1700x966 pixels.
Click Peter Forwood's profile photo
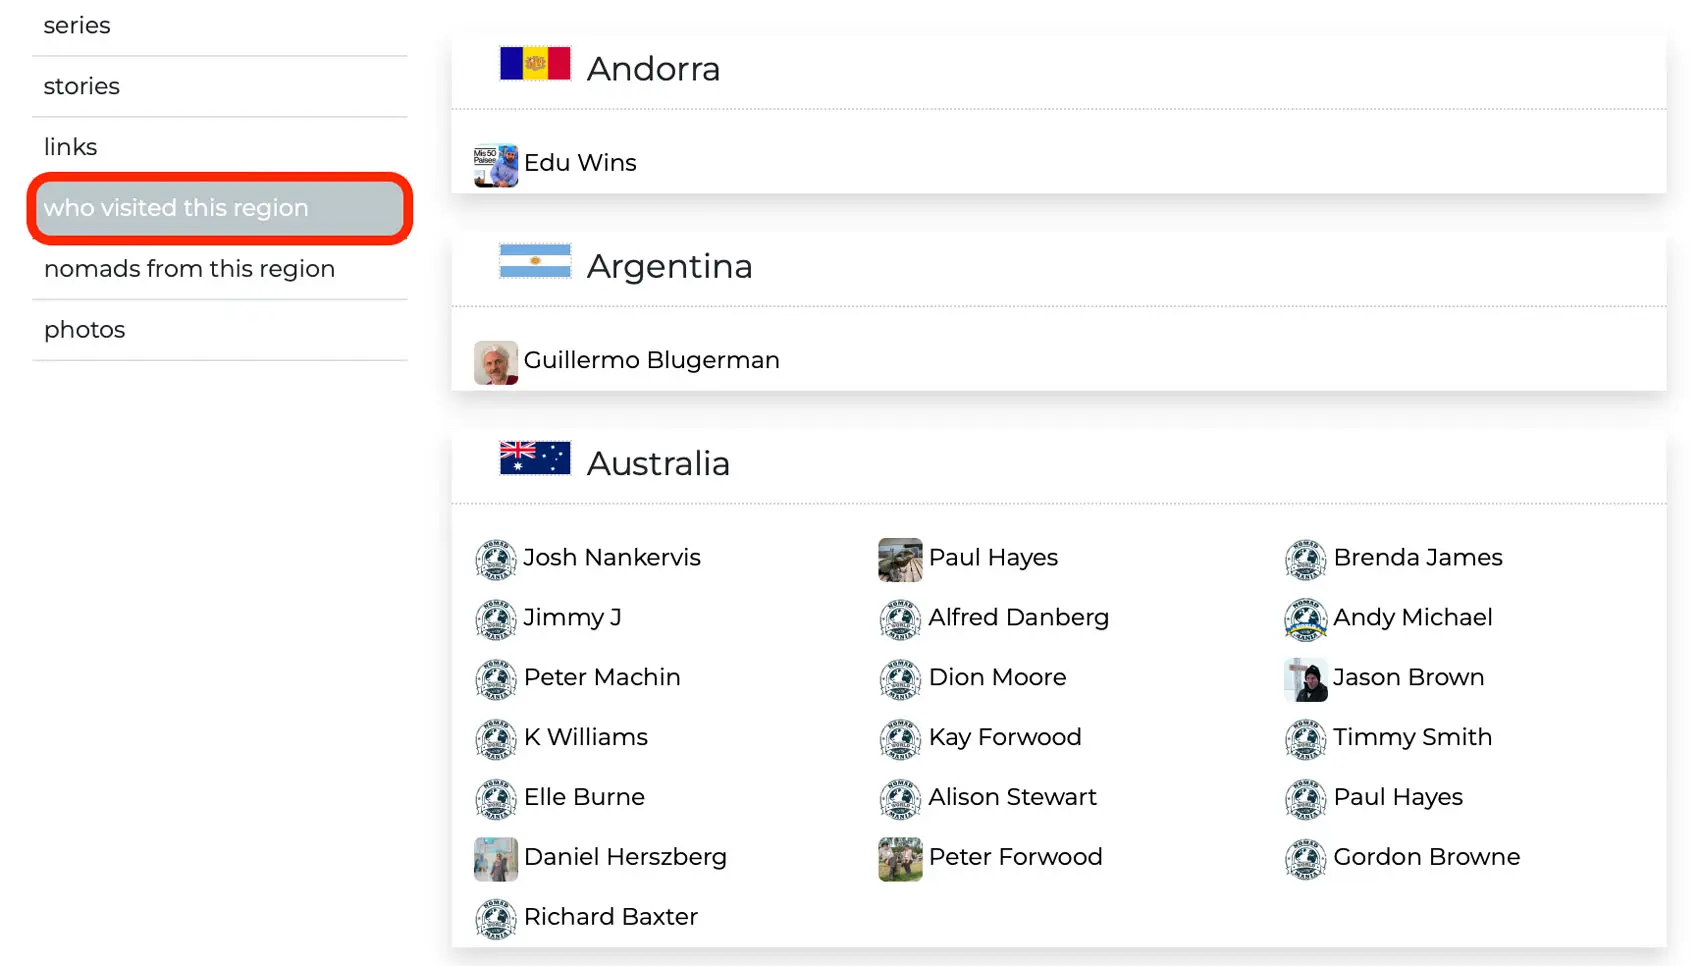(x=900, y=859)
